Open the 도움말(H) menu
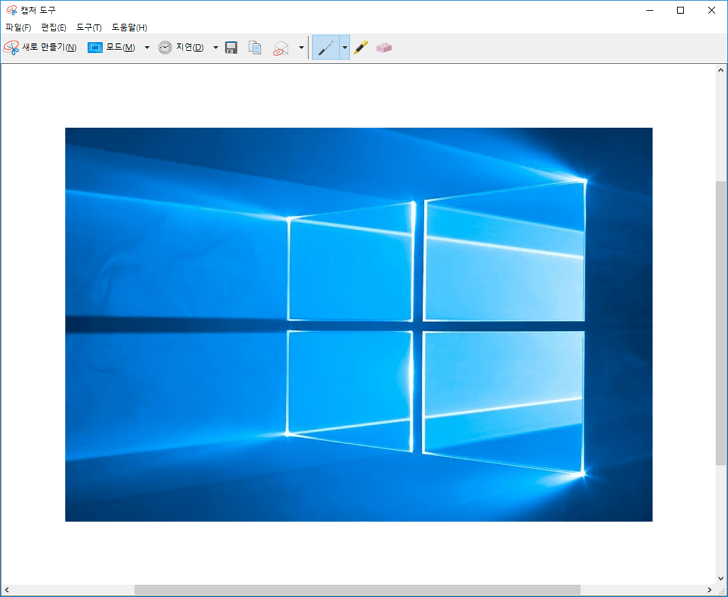Screen dimensions: 728x597 coord(129,27)
